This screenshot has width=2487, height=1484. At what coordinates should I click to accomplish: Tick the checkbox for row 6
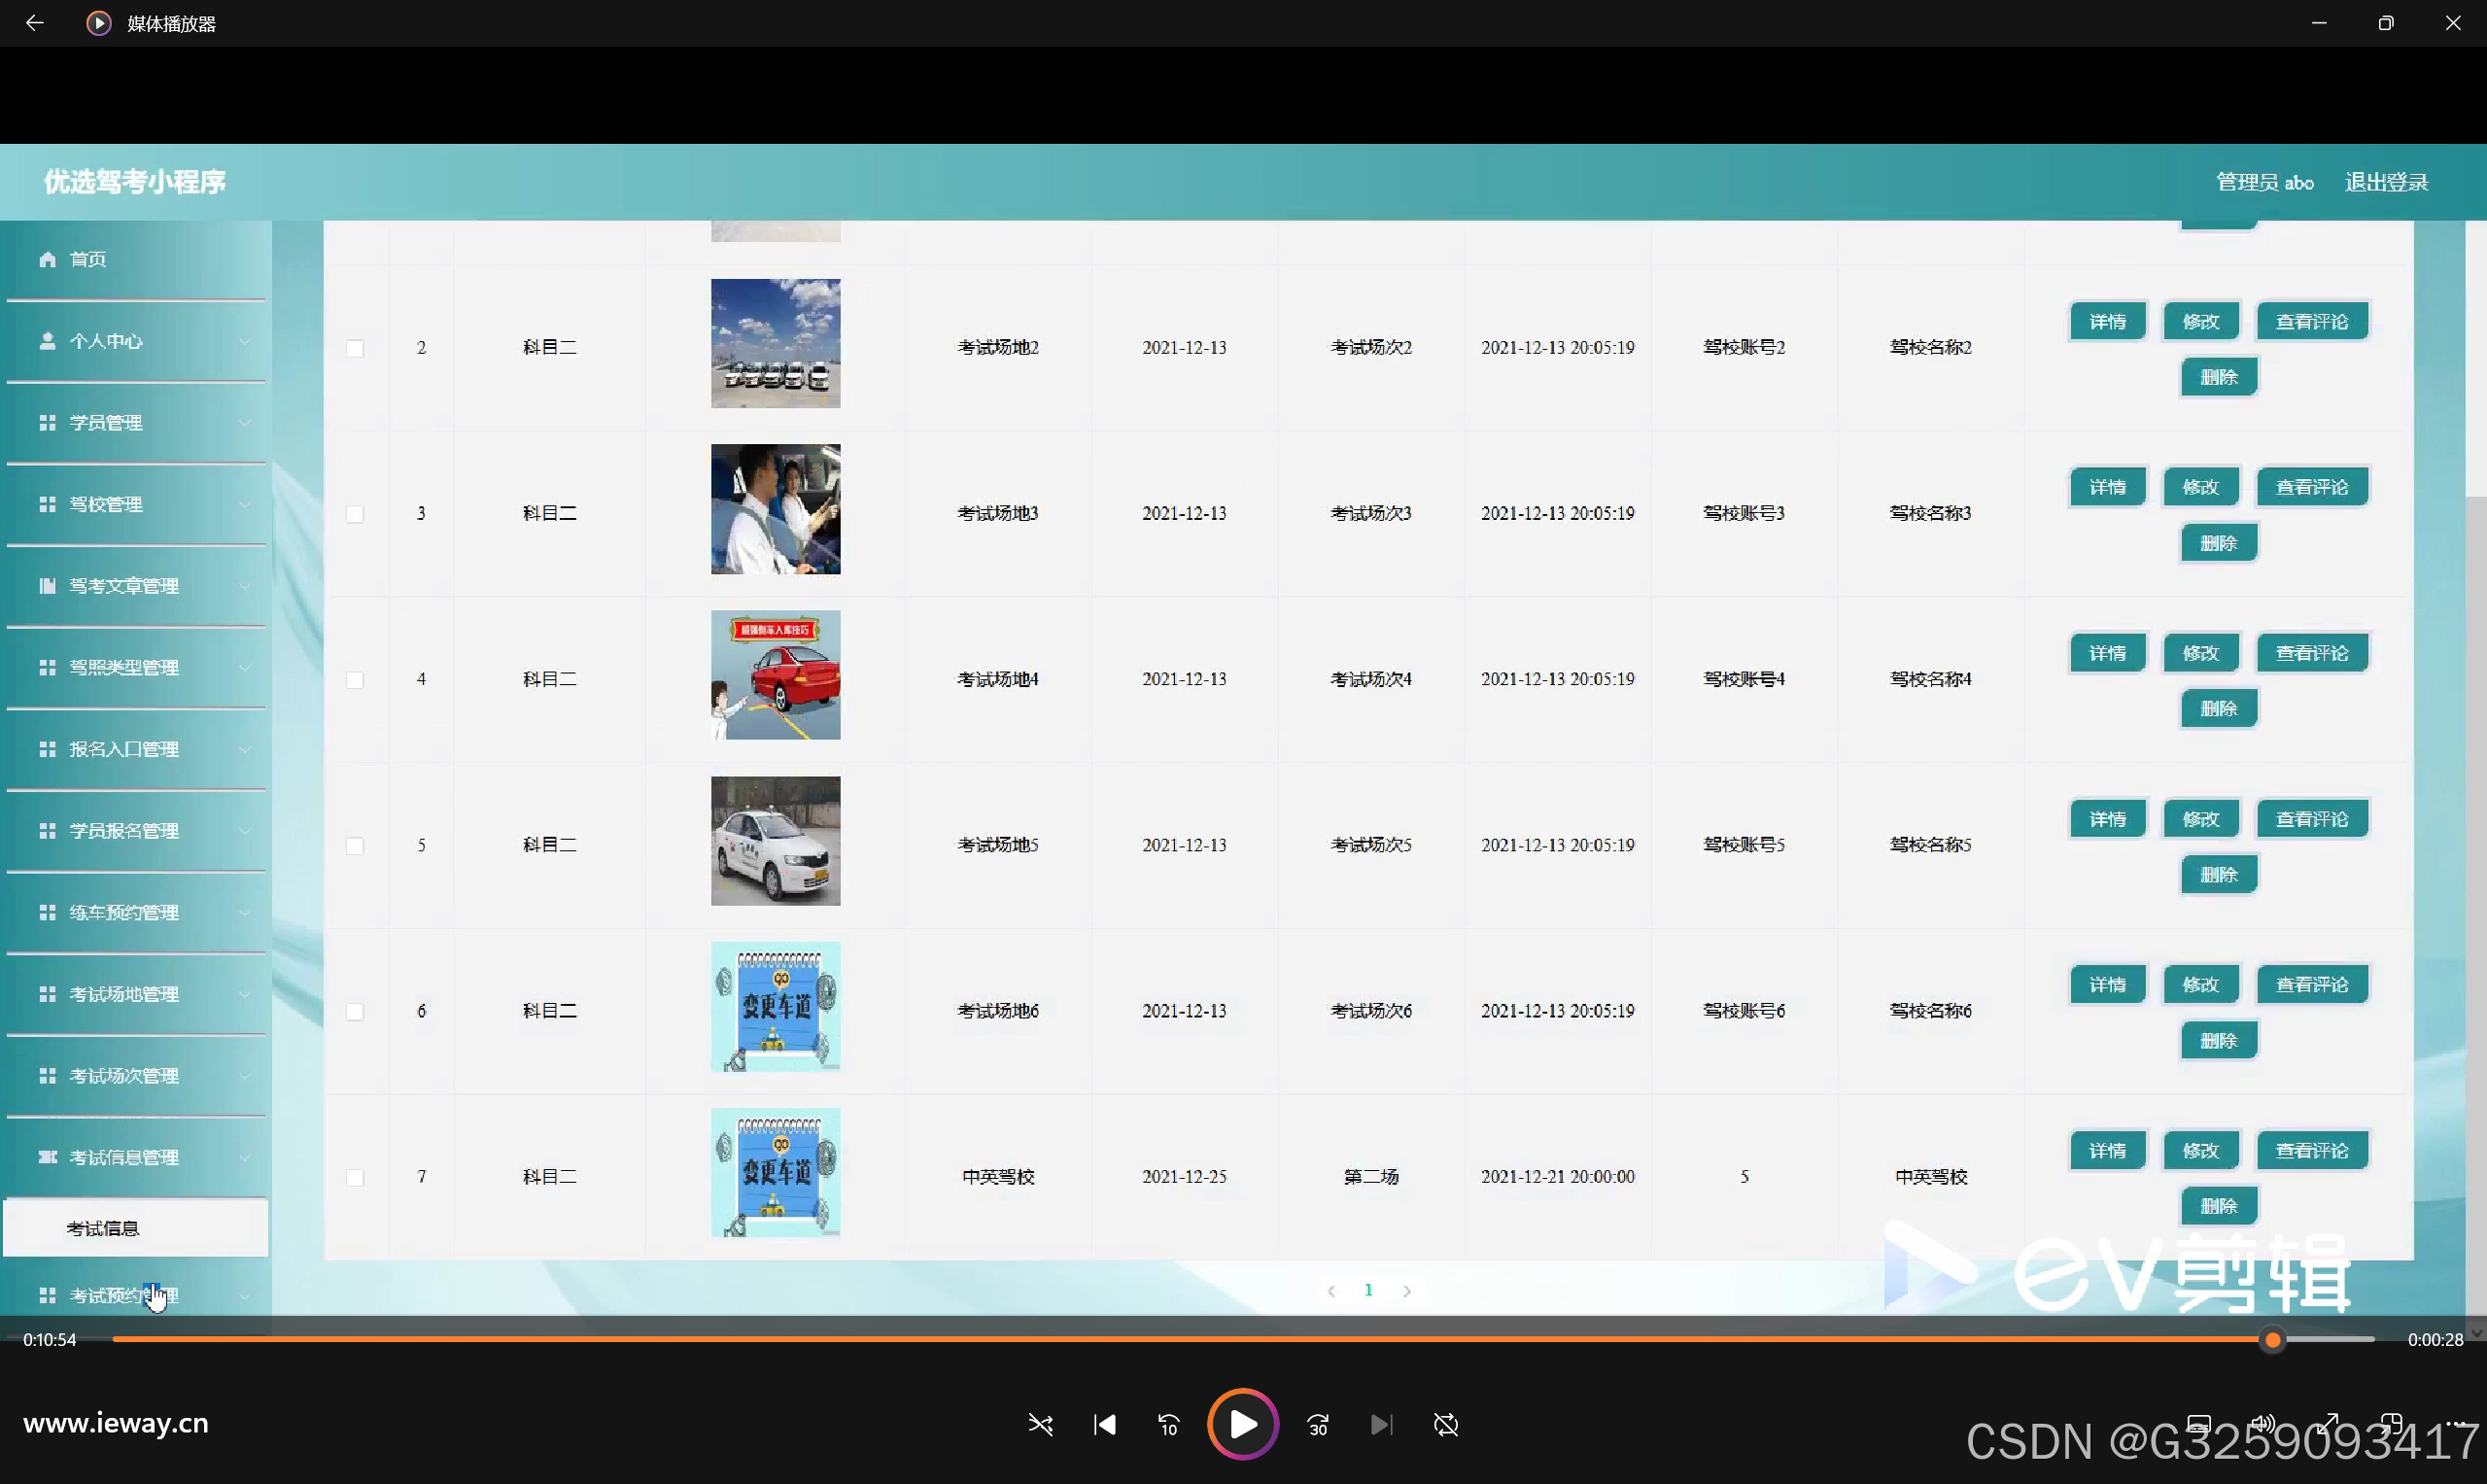(355, 1012)
